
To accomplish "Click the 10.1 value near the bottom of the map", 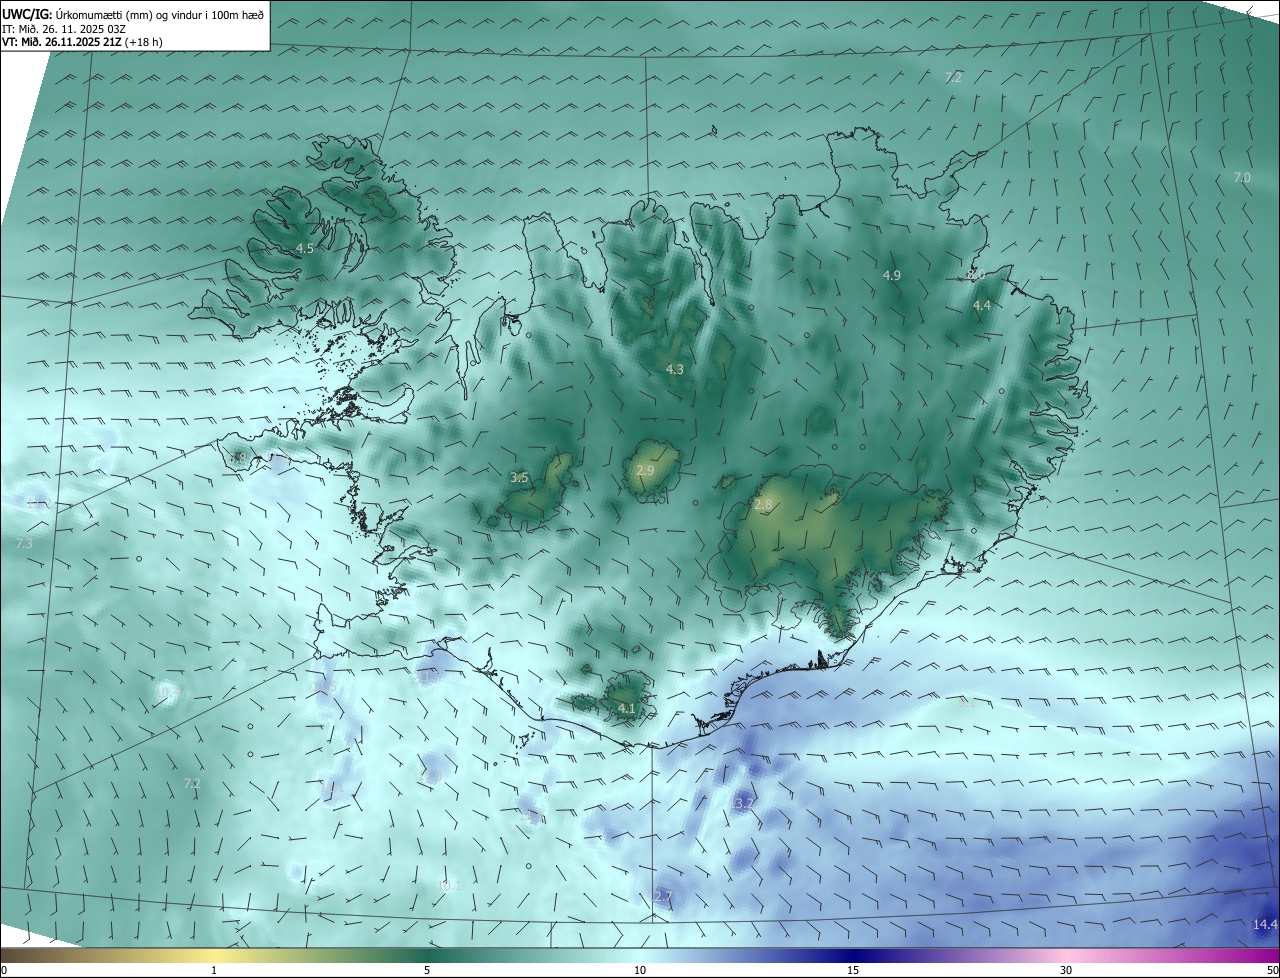I will 450,886.
